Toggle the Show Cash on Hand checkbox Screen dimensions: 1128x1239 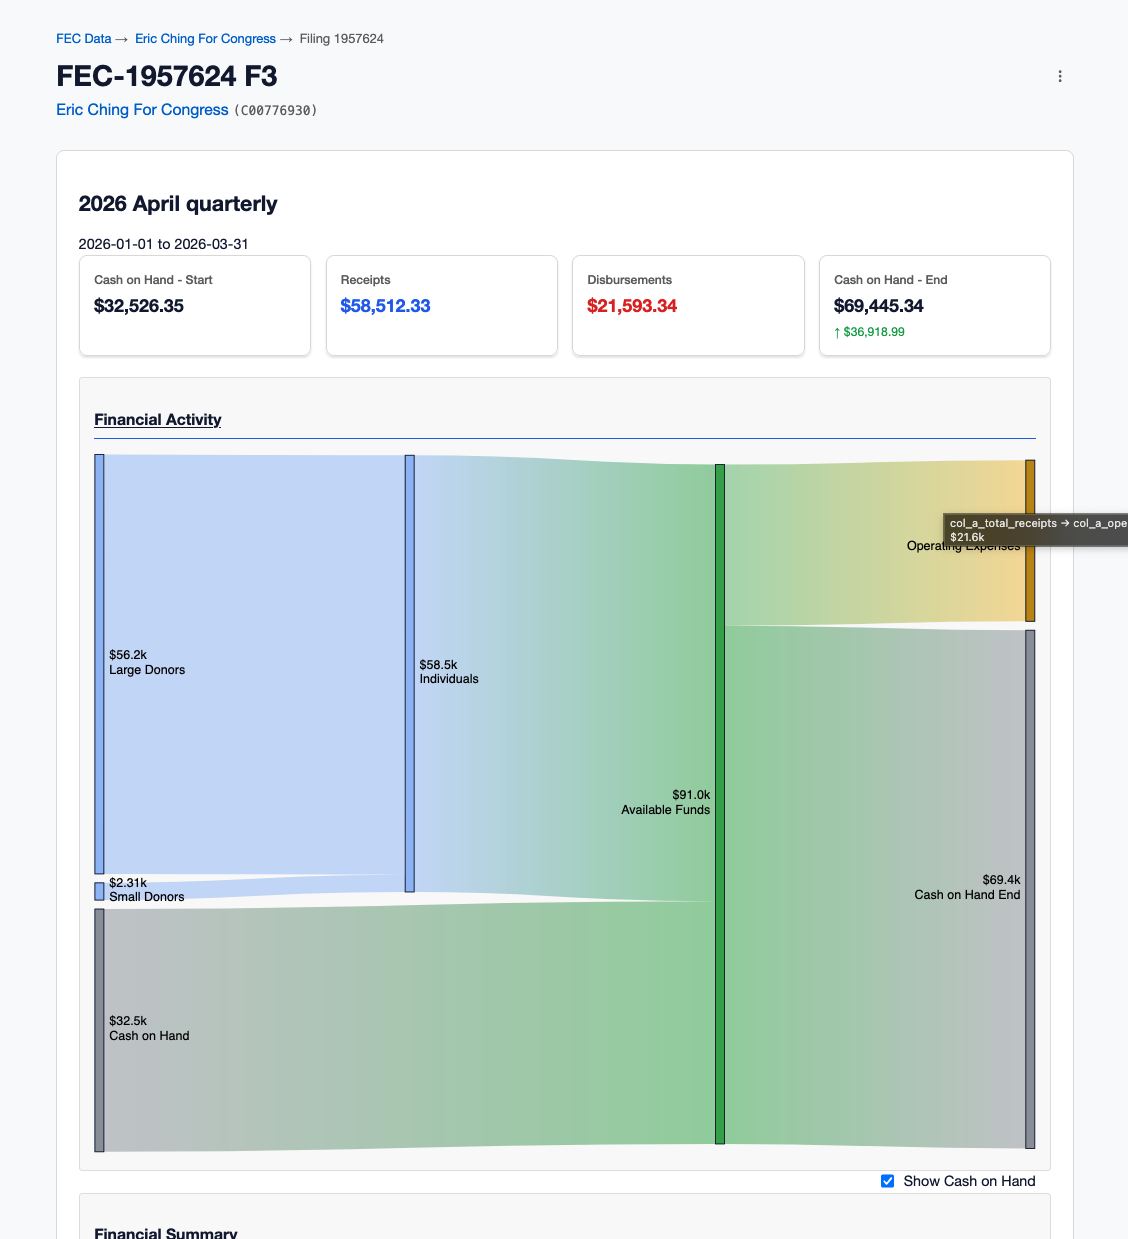pos(887,1181)
